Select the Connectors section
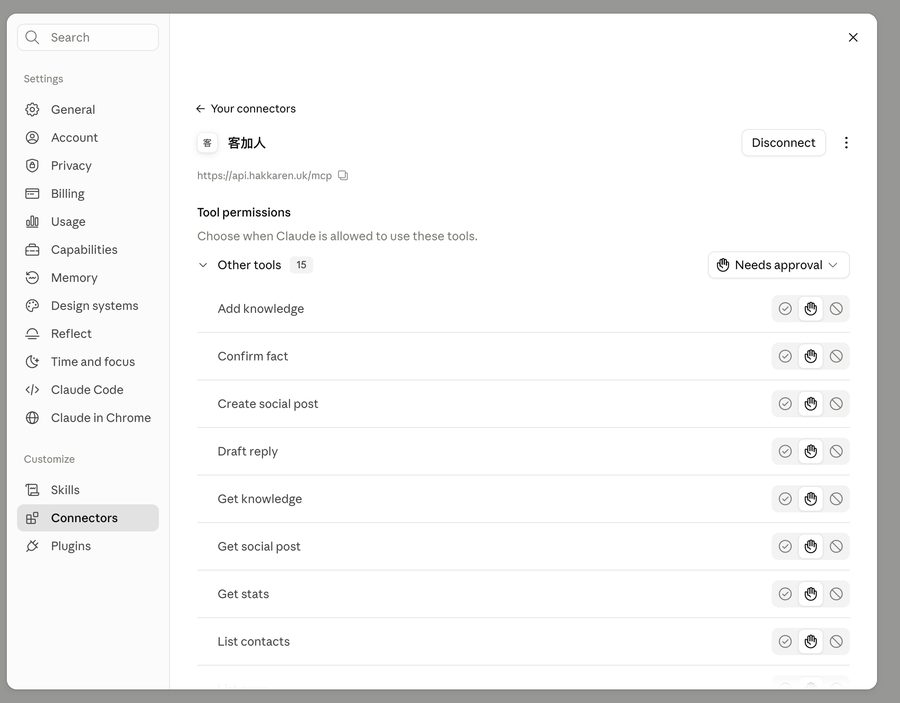 coord(88,518)
